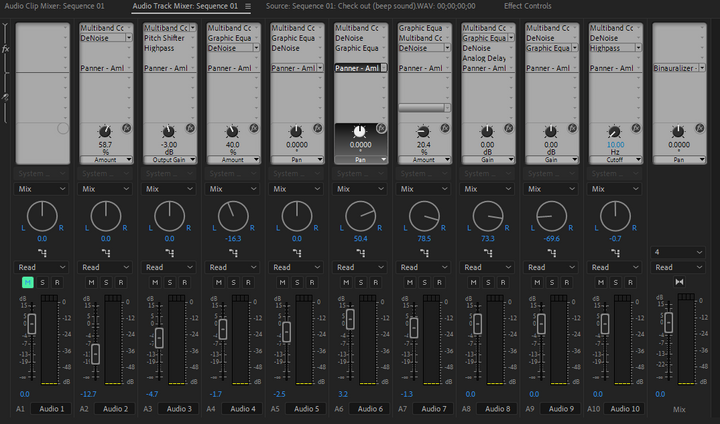Viewport: 720px width, 424px height.
Task: Toggle the fx bypass icon on Audio 4
Action: (254, 128)
